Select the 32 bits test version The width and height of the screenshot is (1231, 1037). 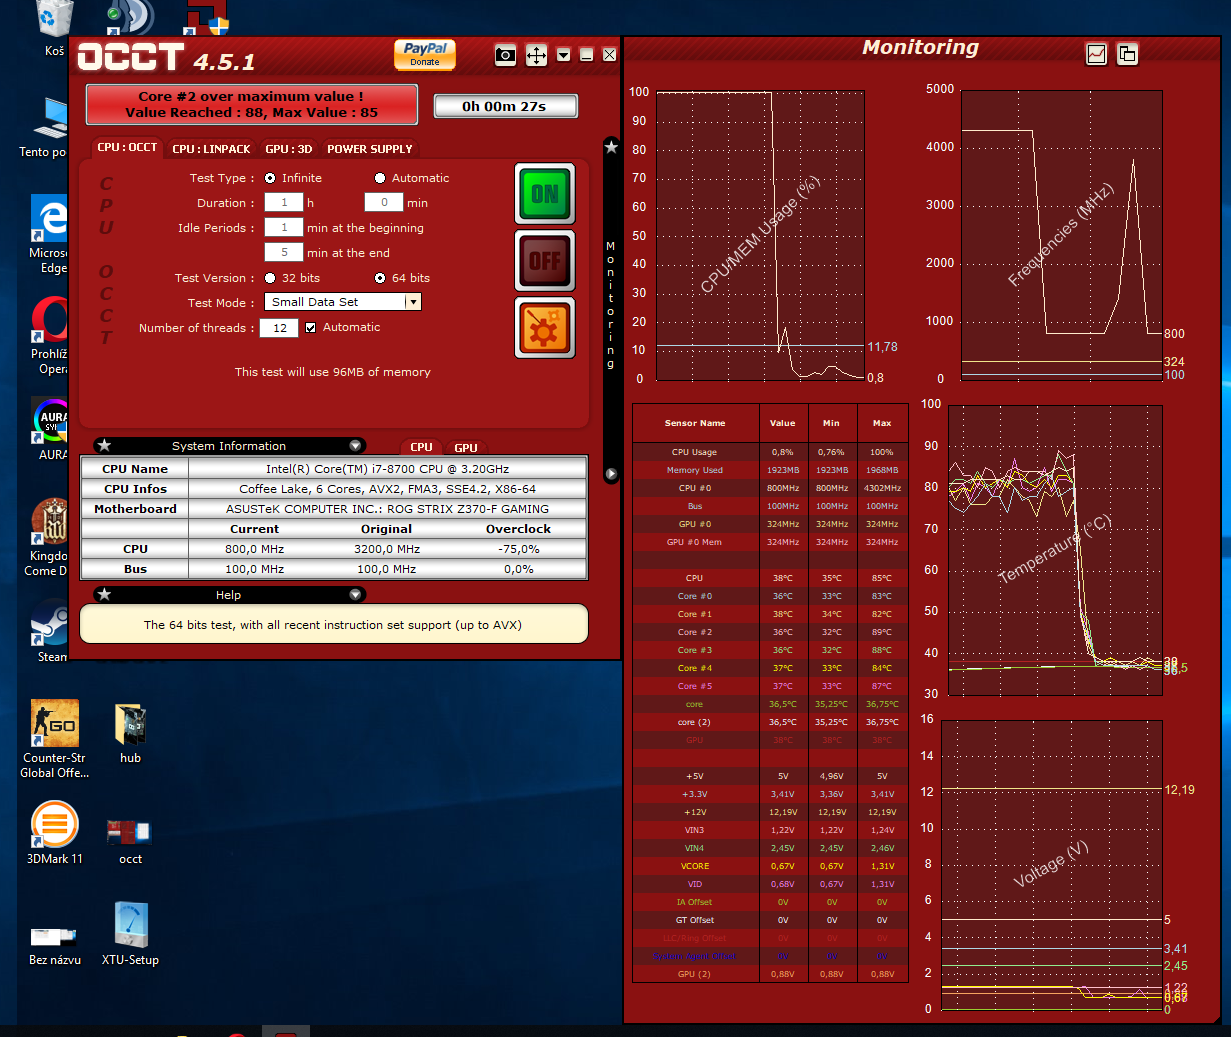[x=270, y=278]
